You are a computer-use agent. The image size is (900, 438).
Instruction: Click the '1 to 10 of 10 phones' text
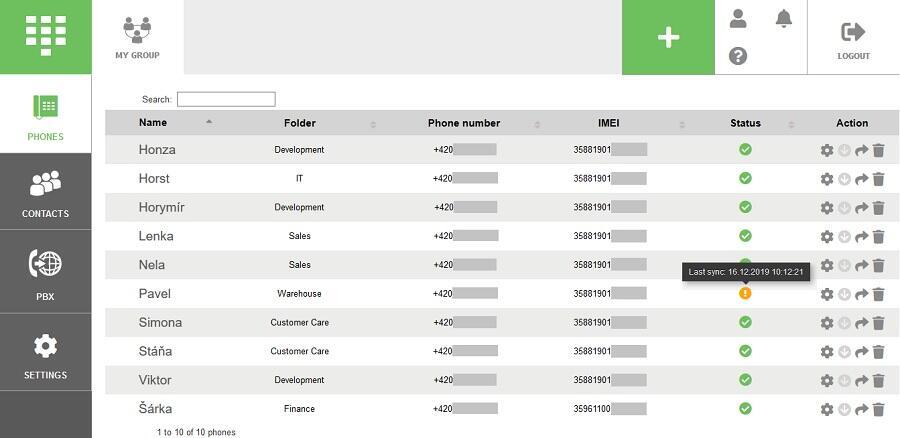point(196,432)
